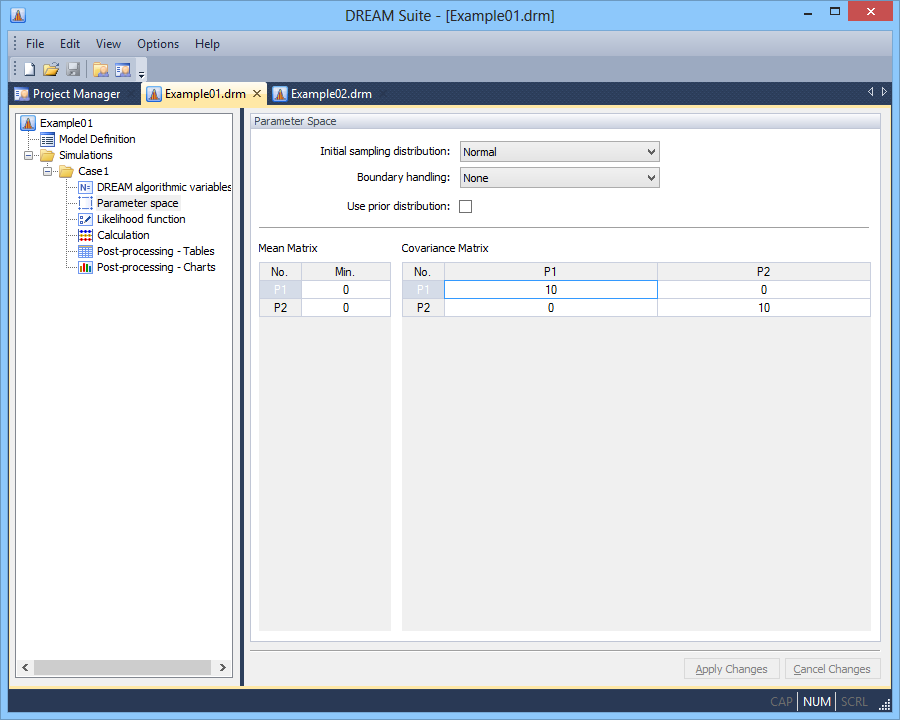This screenshot has width=900, height=720.
Task: Close the Example01.drm tab
Action: pos(257,94)
